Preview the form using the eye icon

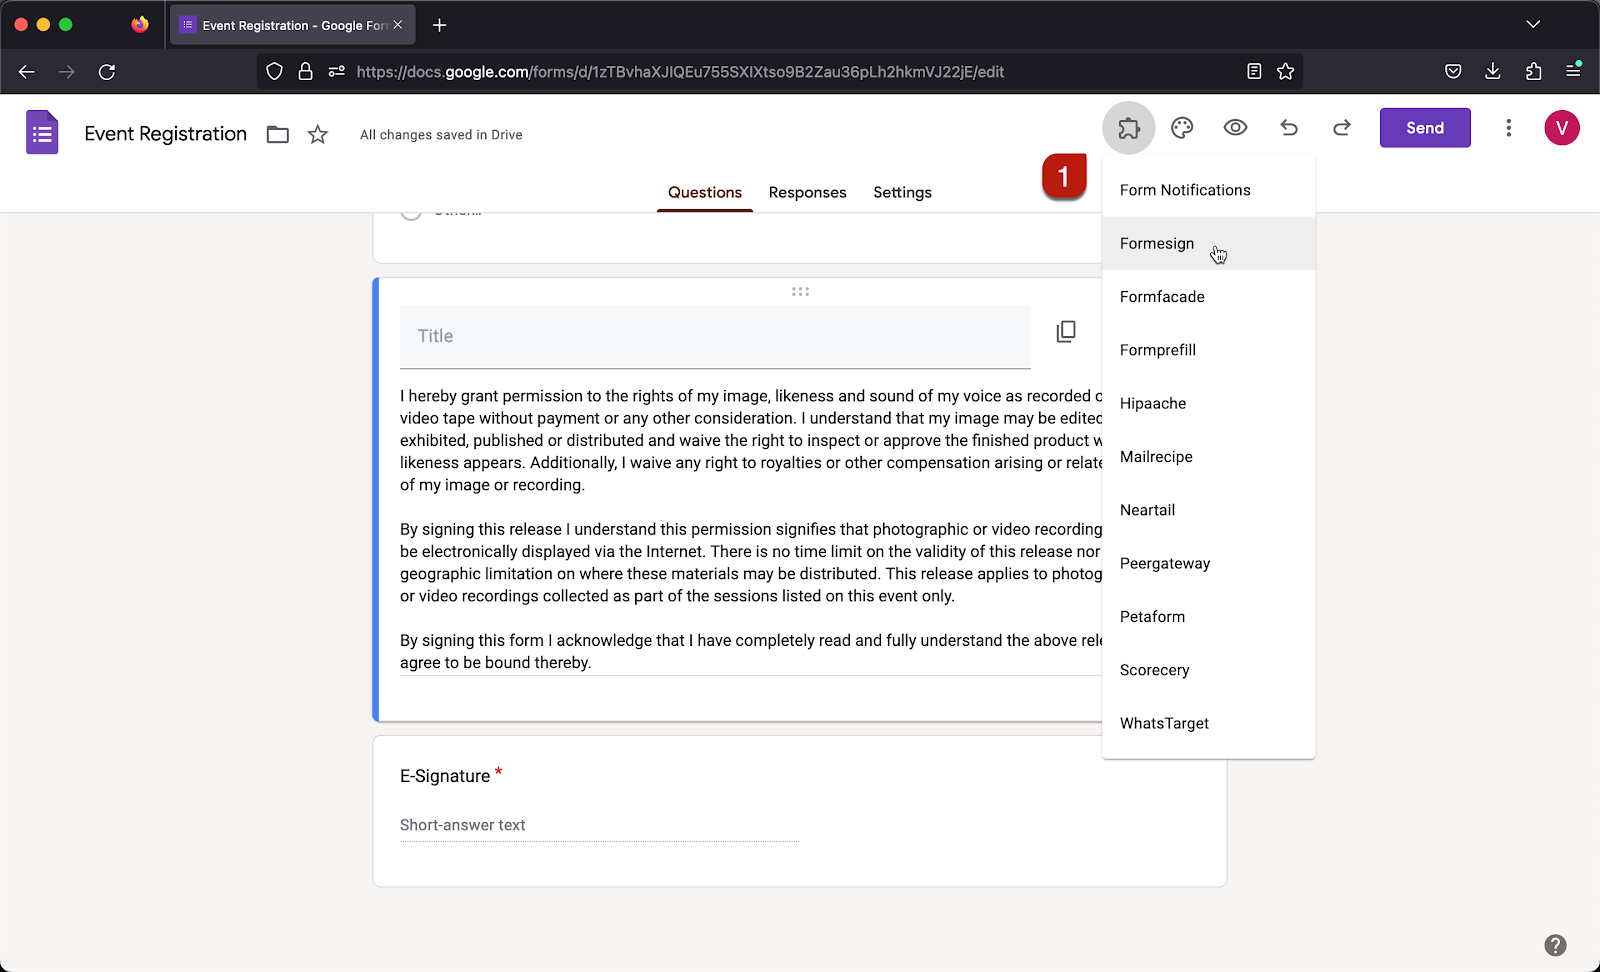[x=1235, y=127]
